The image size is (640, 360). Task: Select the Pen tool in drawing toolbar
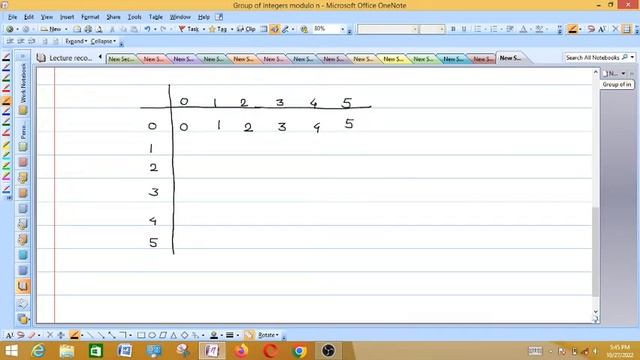74,335
